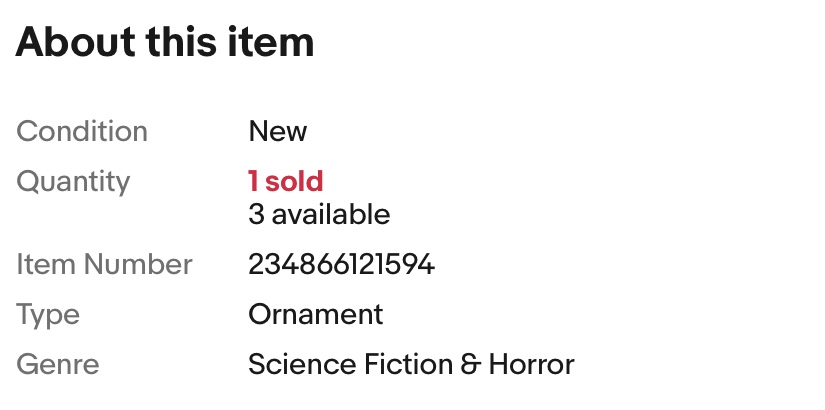Select the Genre label
The height and width of the screenshot is (410, 825).
[x=58, y=364]
